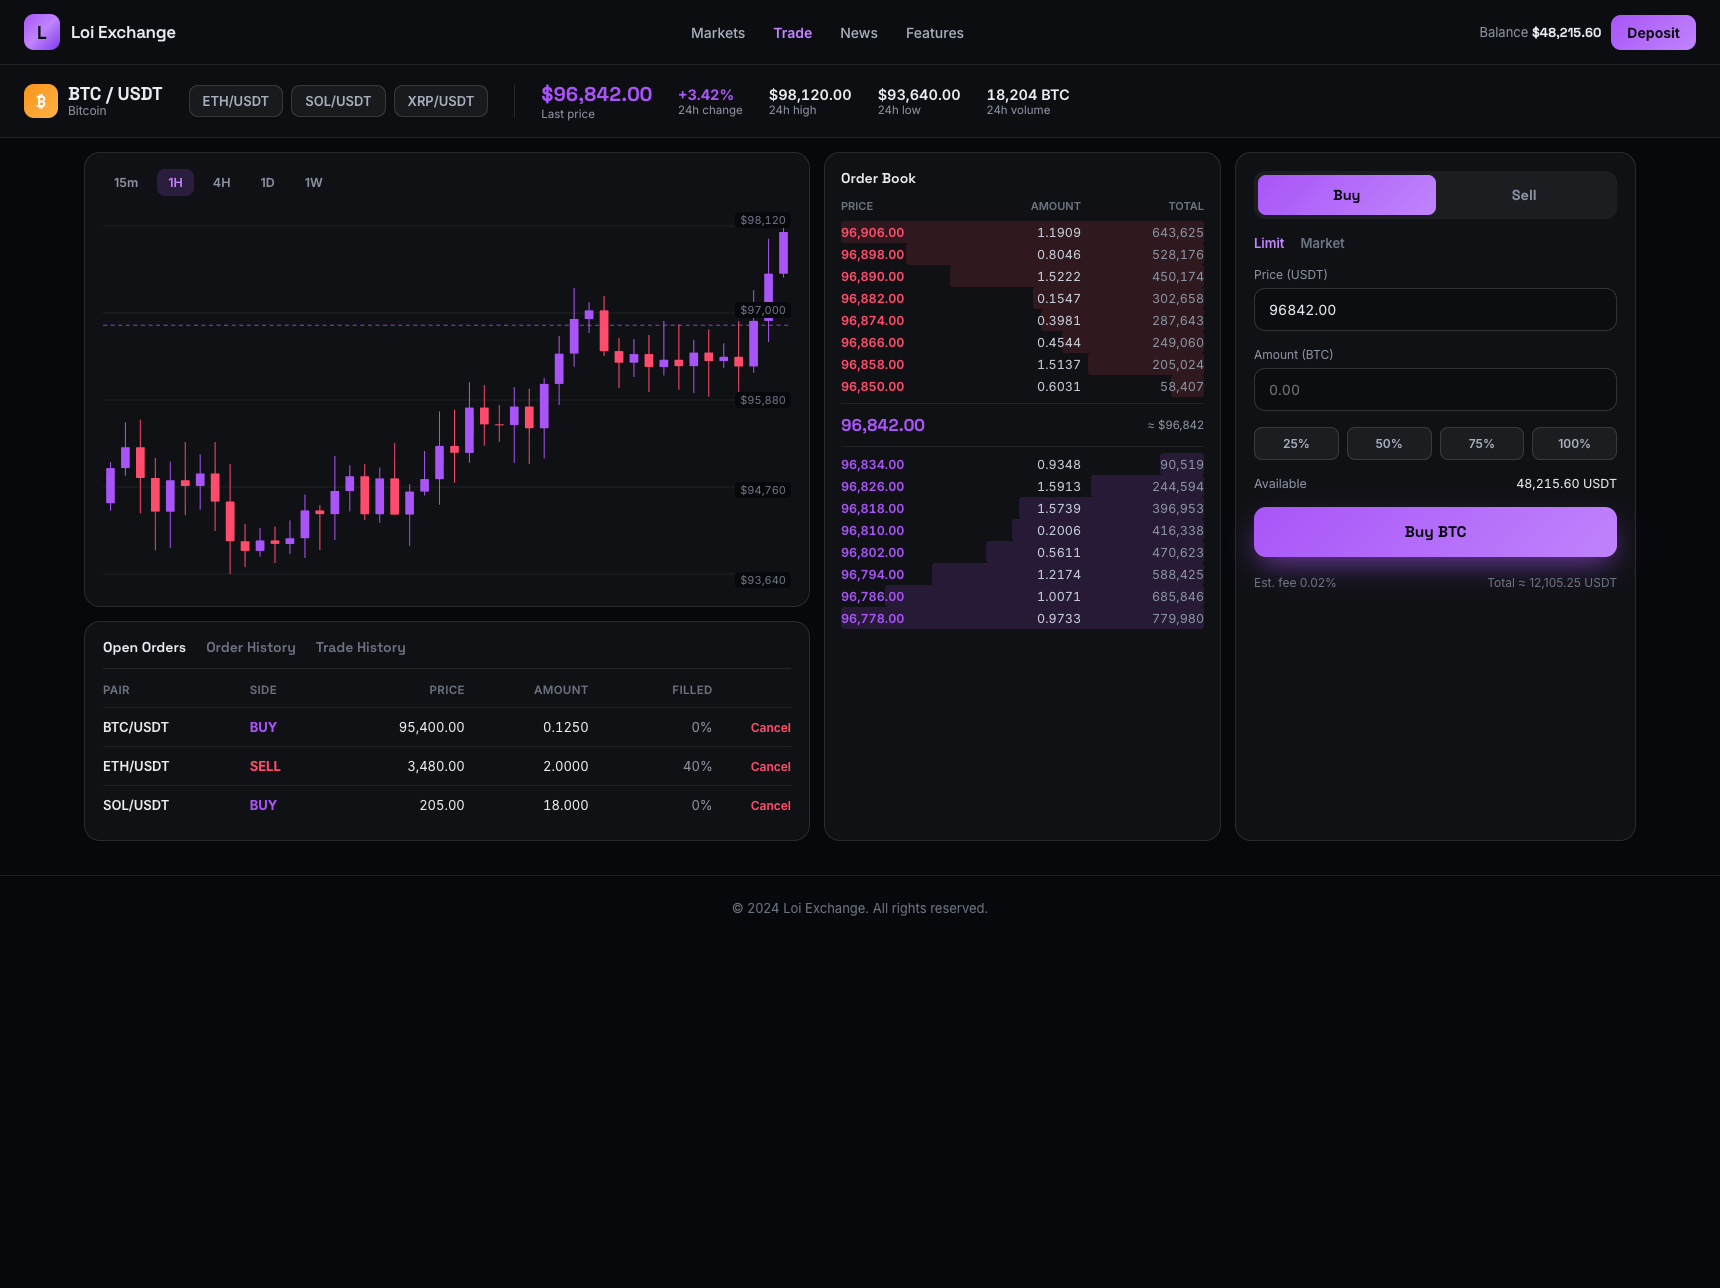Image resolution: width=1720 pixels, height=1288 pixels.
Task: Select the Buy side toggle
Action: click(1346, 195)
